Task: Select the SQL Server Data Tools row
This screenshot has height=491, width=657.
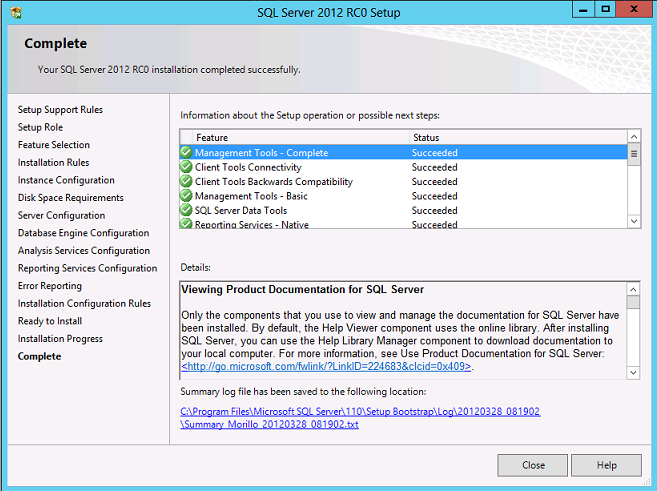Action: 404,210
